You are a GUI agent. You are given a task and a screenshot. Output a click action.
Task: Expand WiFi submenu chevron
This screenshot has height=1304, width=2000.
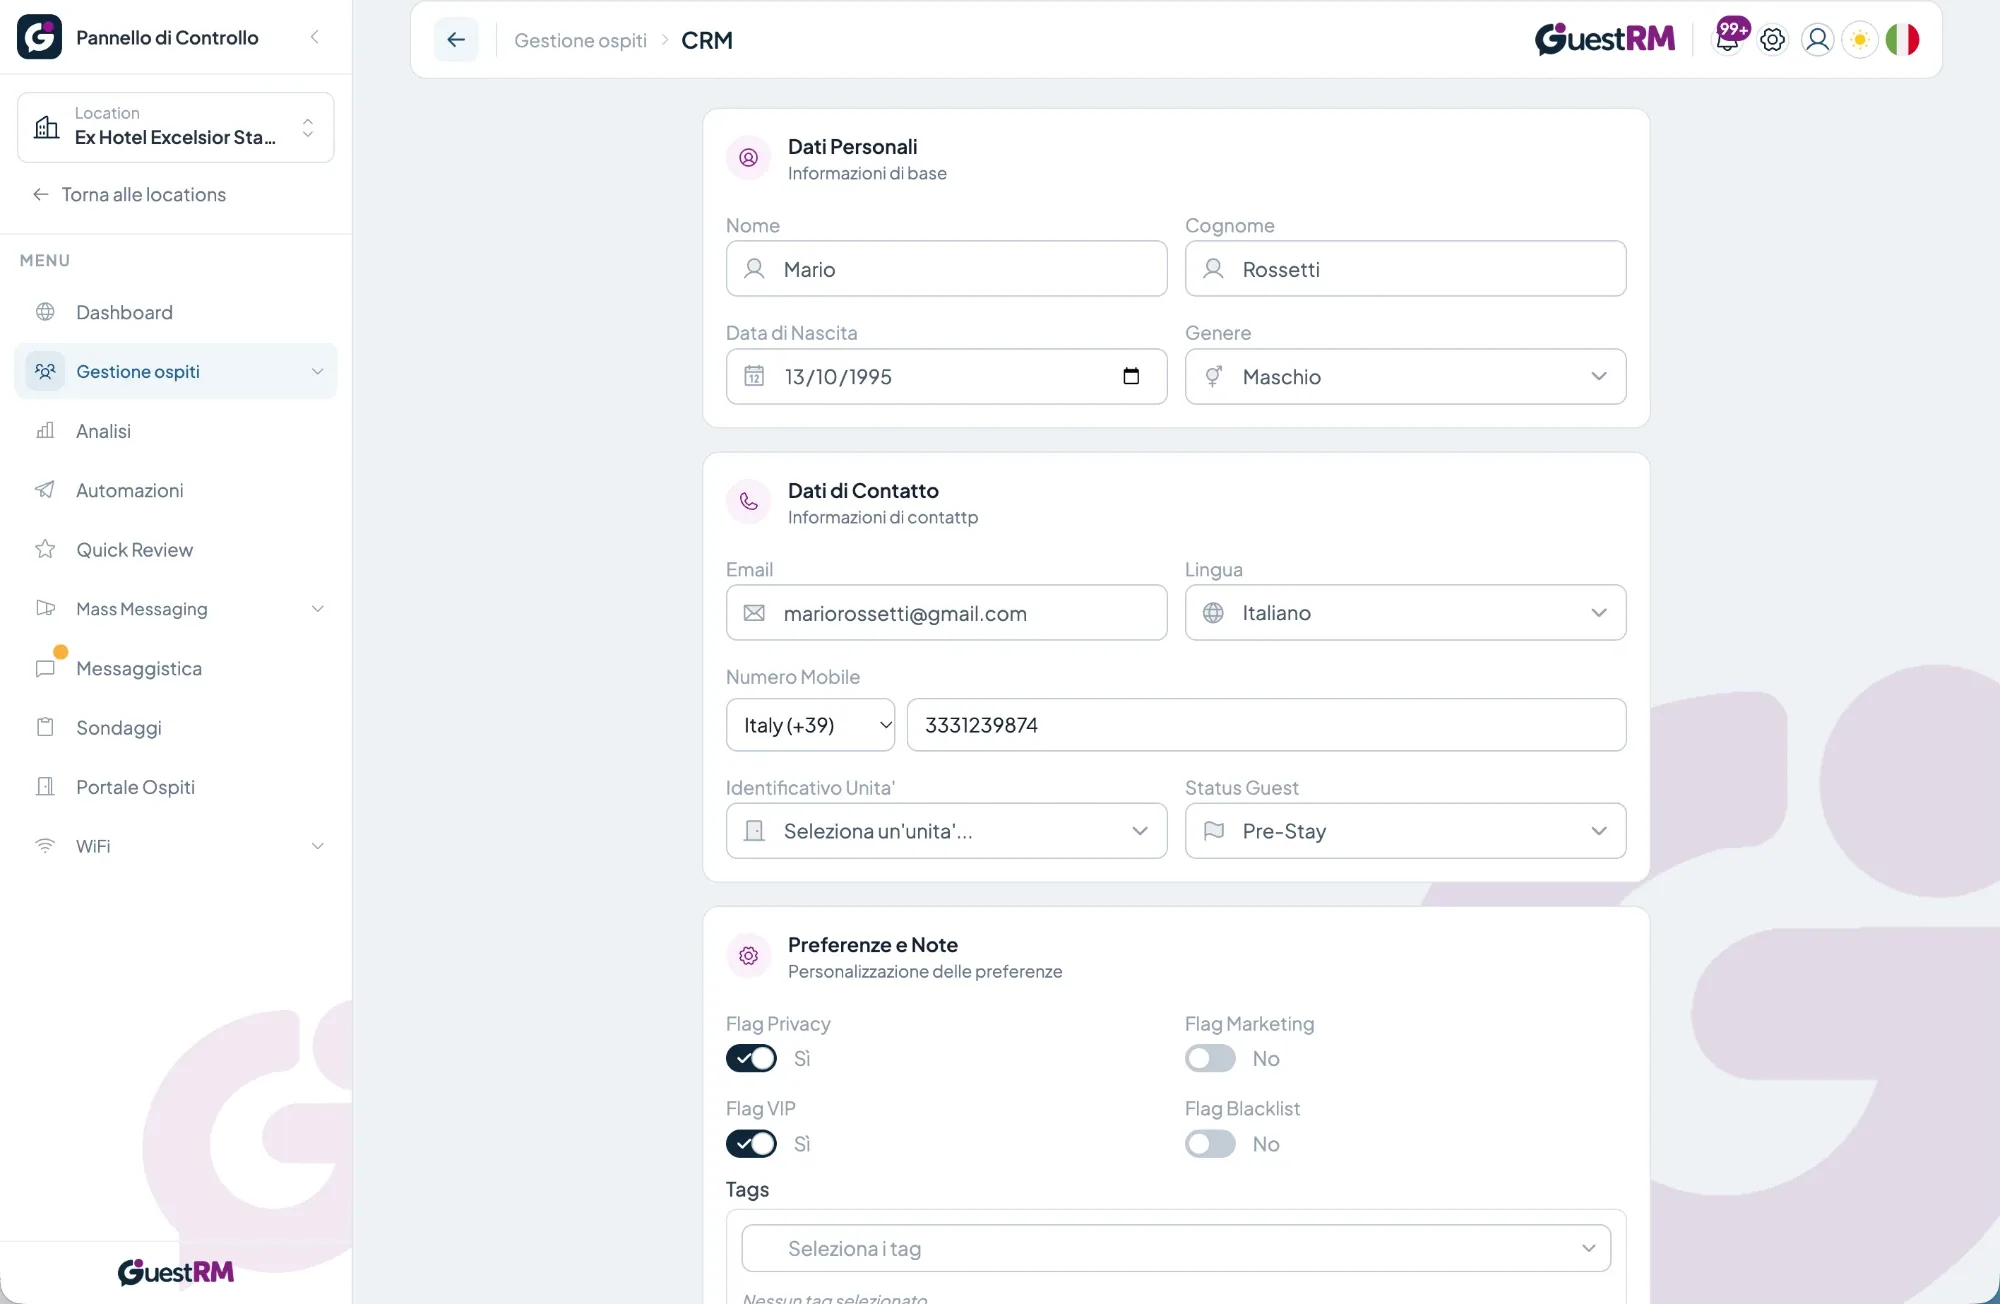coord(318,846)
